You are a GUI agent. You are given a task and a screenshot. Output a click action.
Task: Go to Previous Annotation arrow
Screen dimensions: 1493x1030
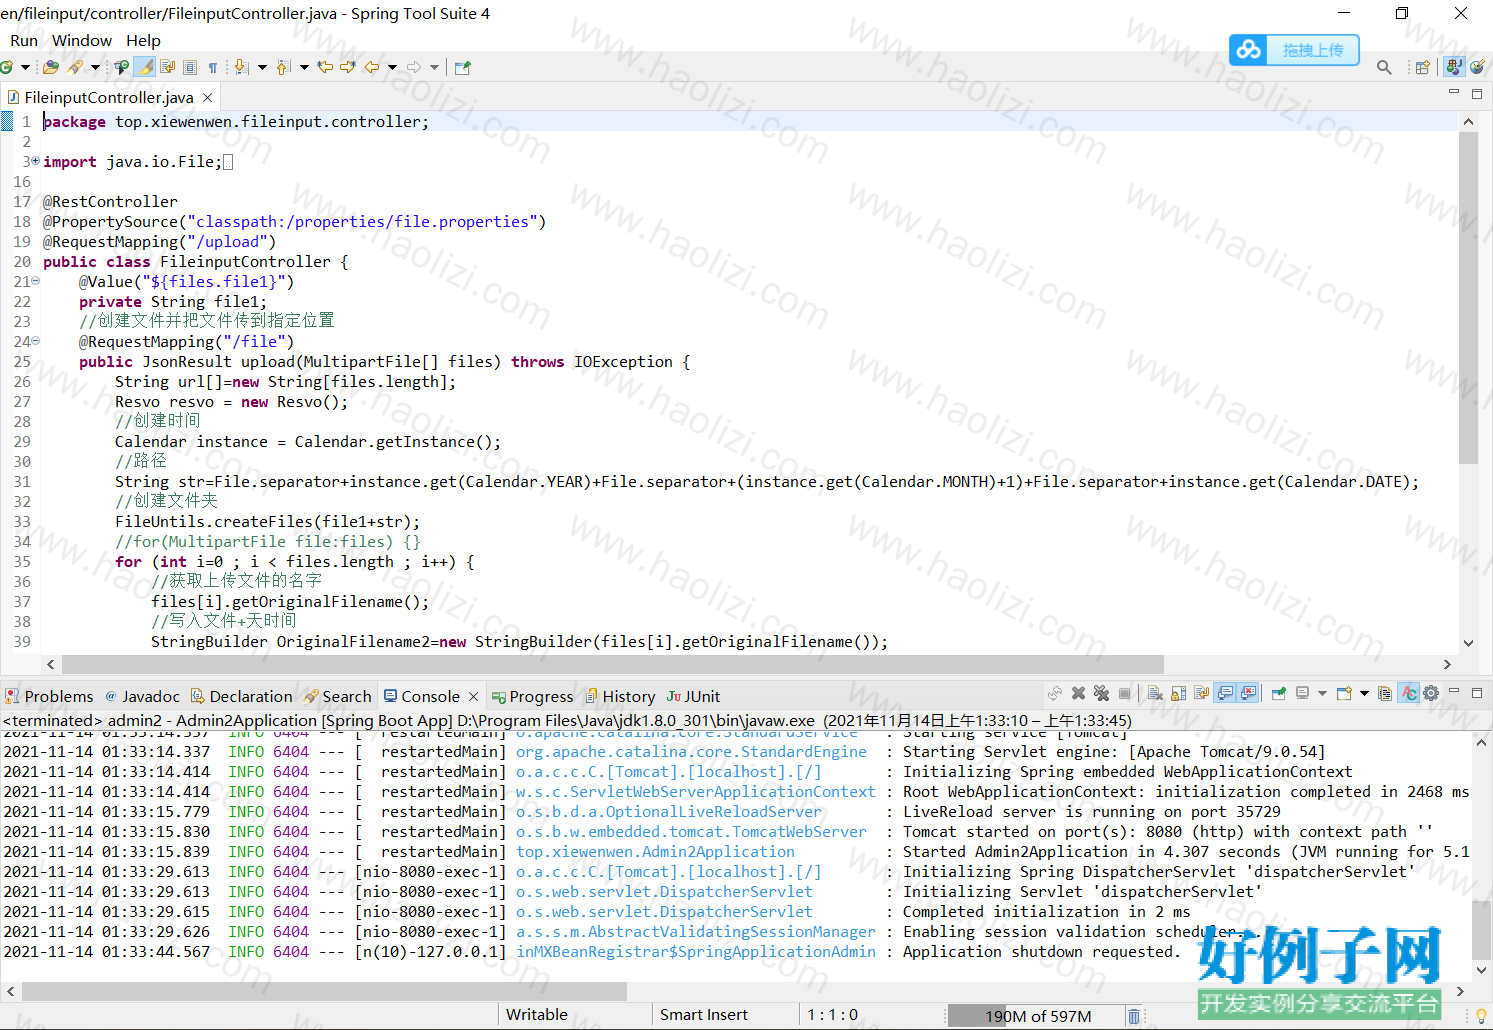tap(283, 67)
